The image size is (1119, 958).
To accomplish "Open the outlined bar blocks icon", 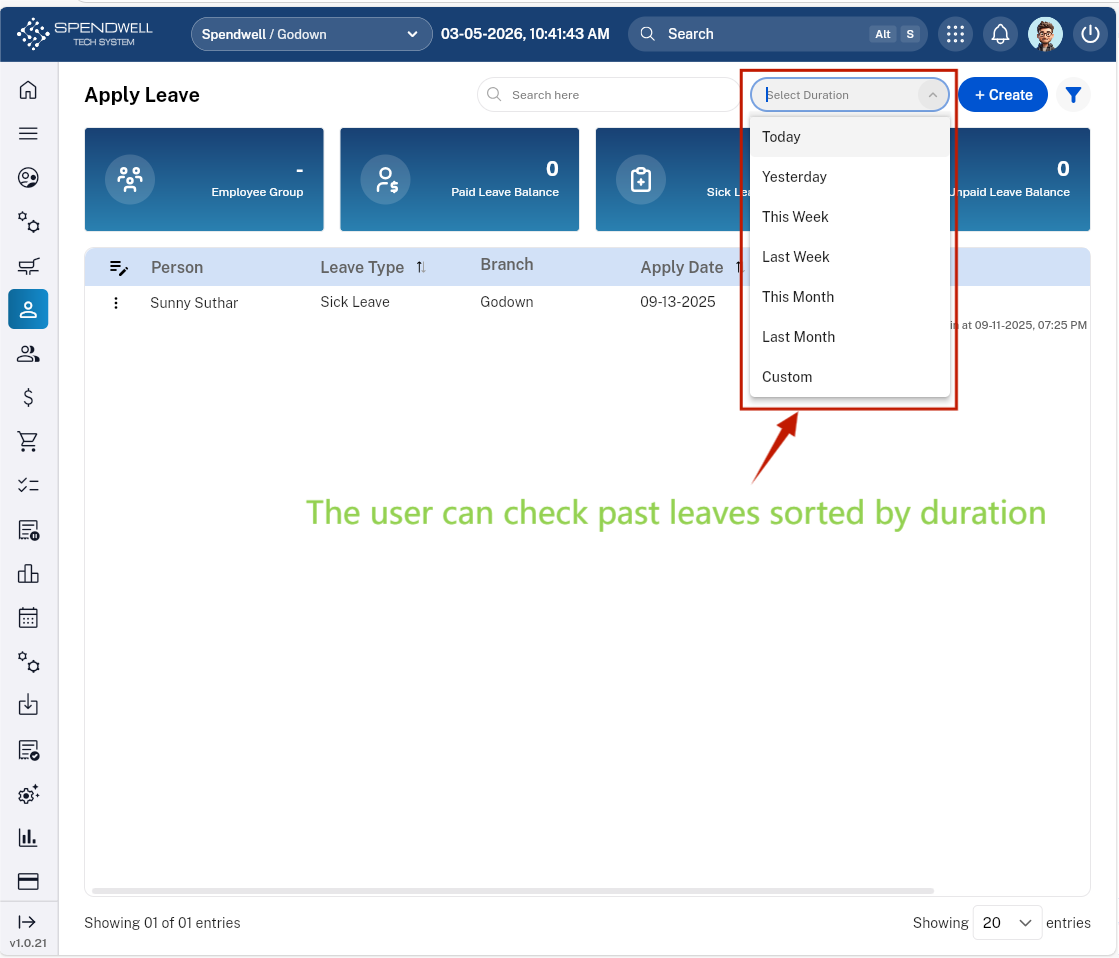I will pyautogui.click(x=28, y=573).
